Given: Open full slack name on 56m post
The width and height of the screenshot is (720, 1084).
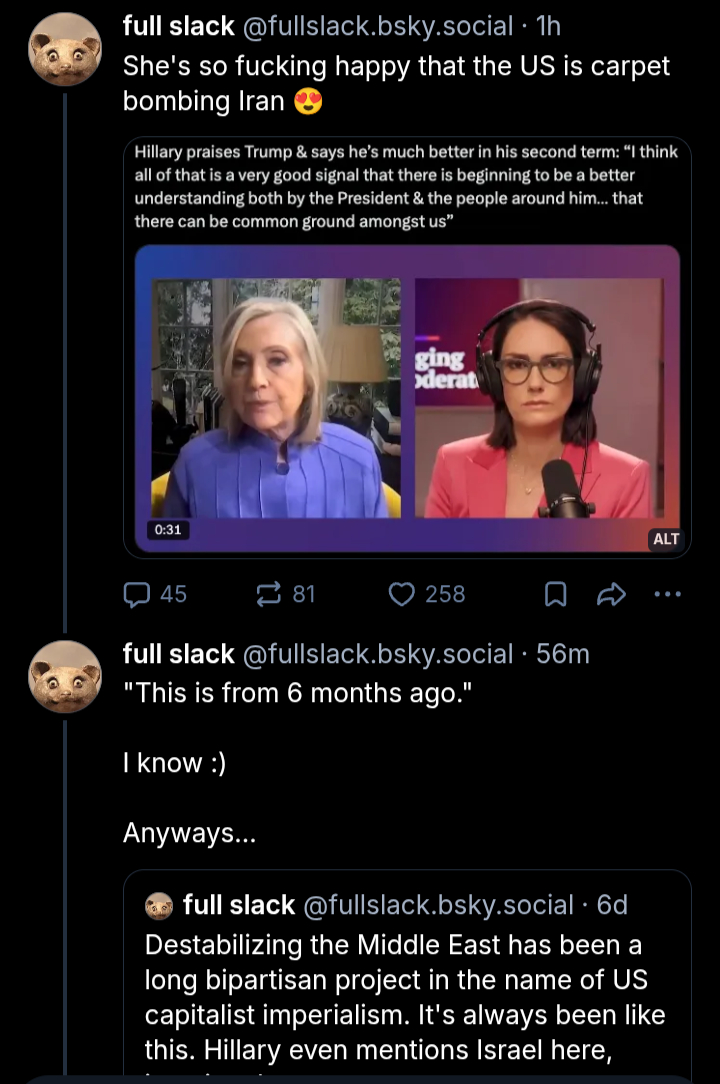Looking at the screenshot, I should (x=178, y=654).
